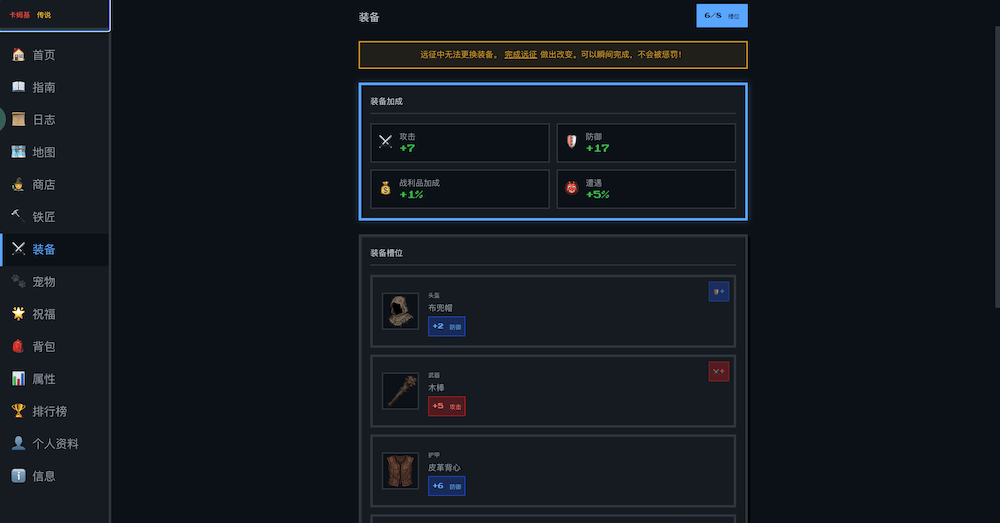Click the 攻击 crossed swords bonus icon
The image size is (1000, 523).
click(x=385, y=142)
